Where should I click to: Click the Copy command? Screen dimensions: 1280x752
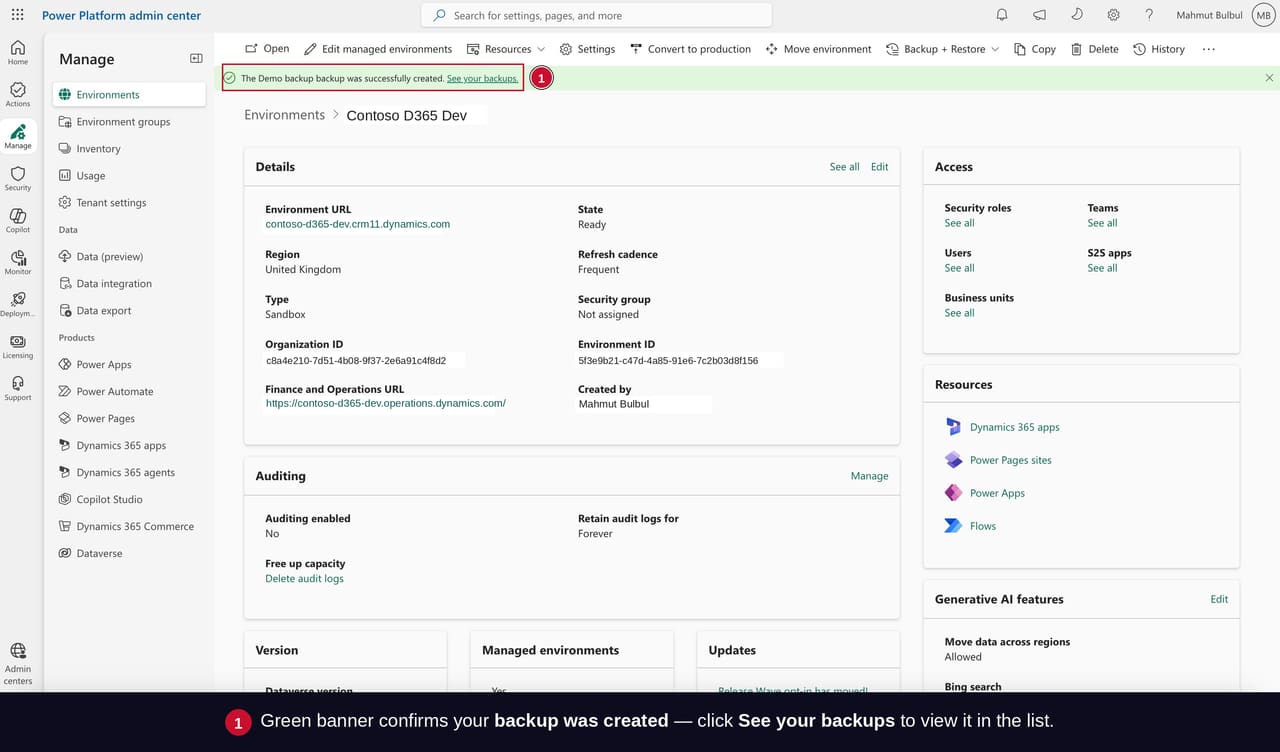[x=1034, y=49]
